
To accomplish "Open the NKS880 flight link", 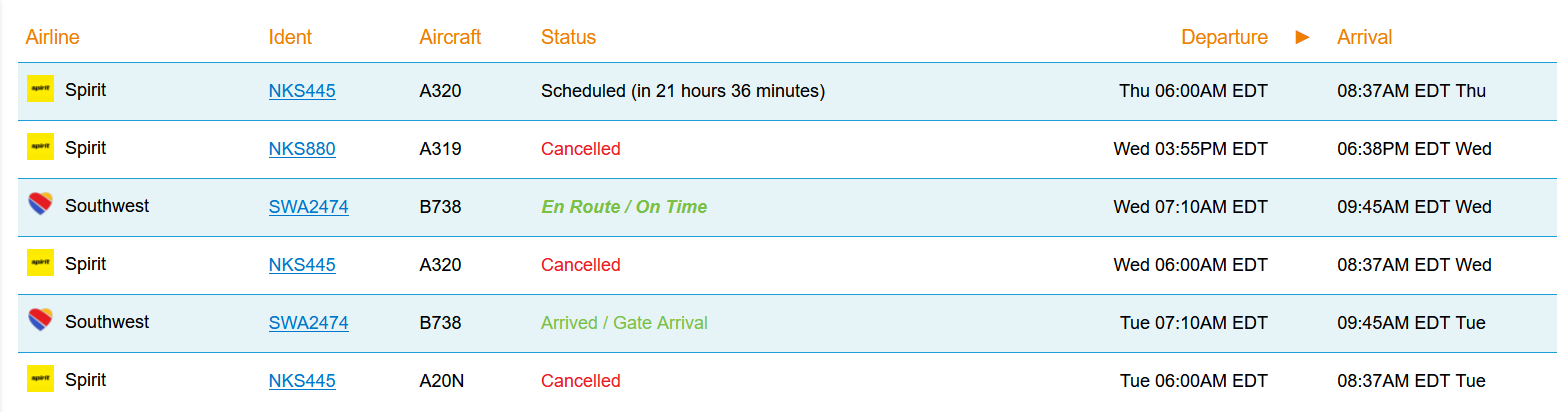I will pyautogui.click(x=302, y=149).
